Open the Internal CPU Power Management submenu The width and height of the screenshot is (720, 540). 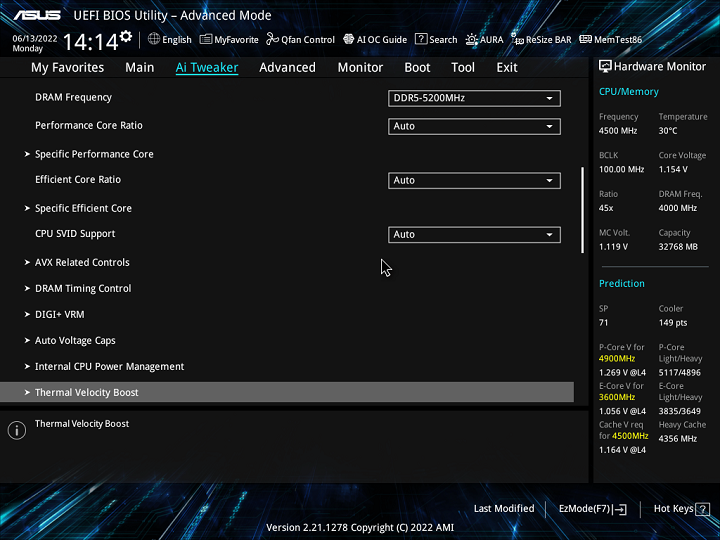[x=109, y=366]
